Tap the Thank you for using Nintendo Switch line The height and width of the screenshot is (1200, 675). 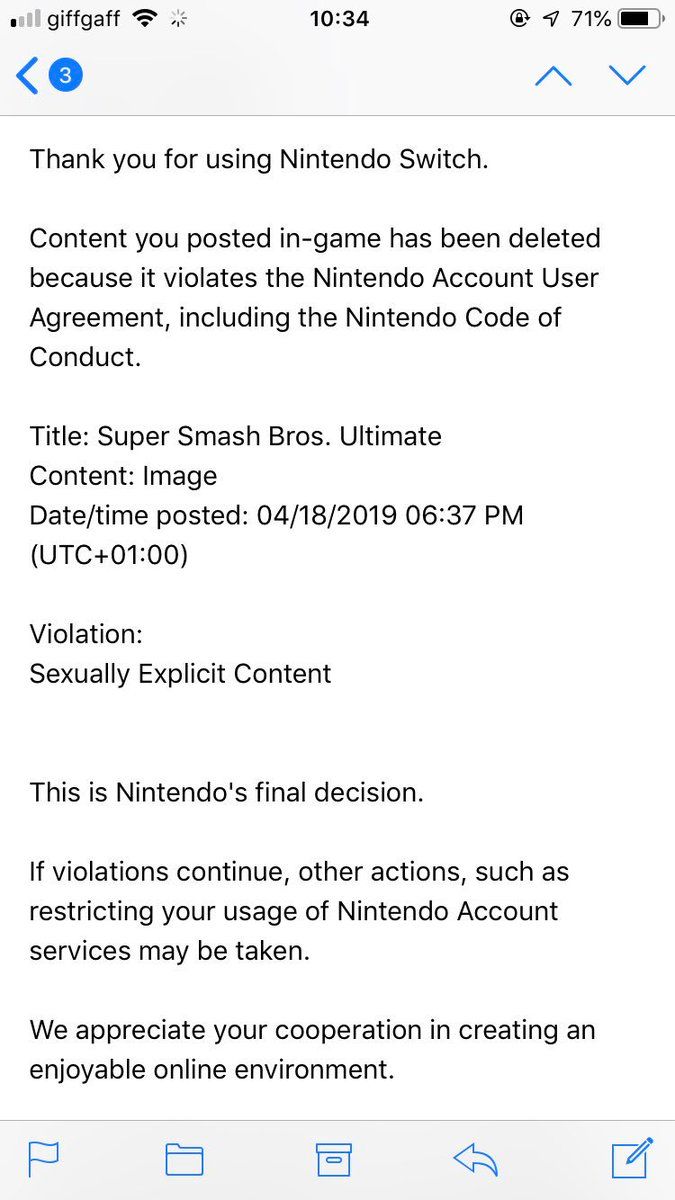coord(259,159)
